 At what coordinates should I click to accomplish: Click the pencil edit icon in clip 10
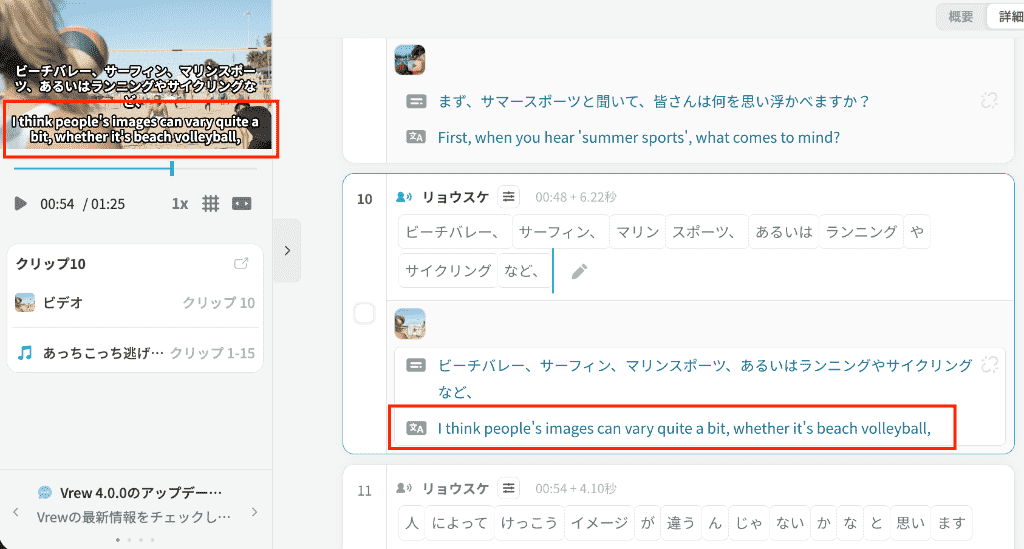tap(579, 272)
